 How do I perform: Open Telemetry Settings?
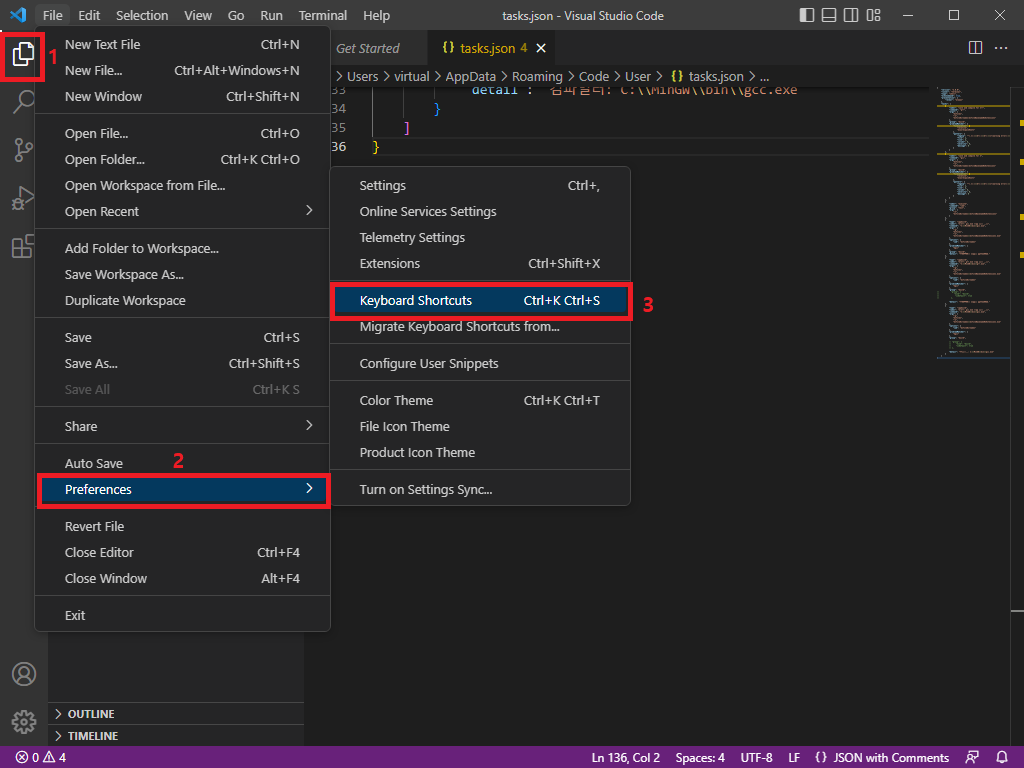(480, 238)
